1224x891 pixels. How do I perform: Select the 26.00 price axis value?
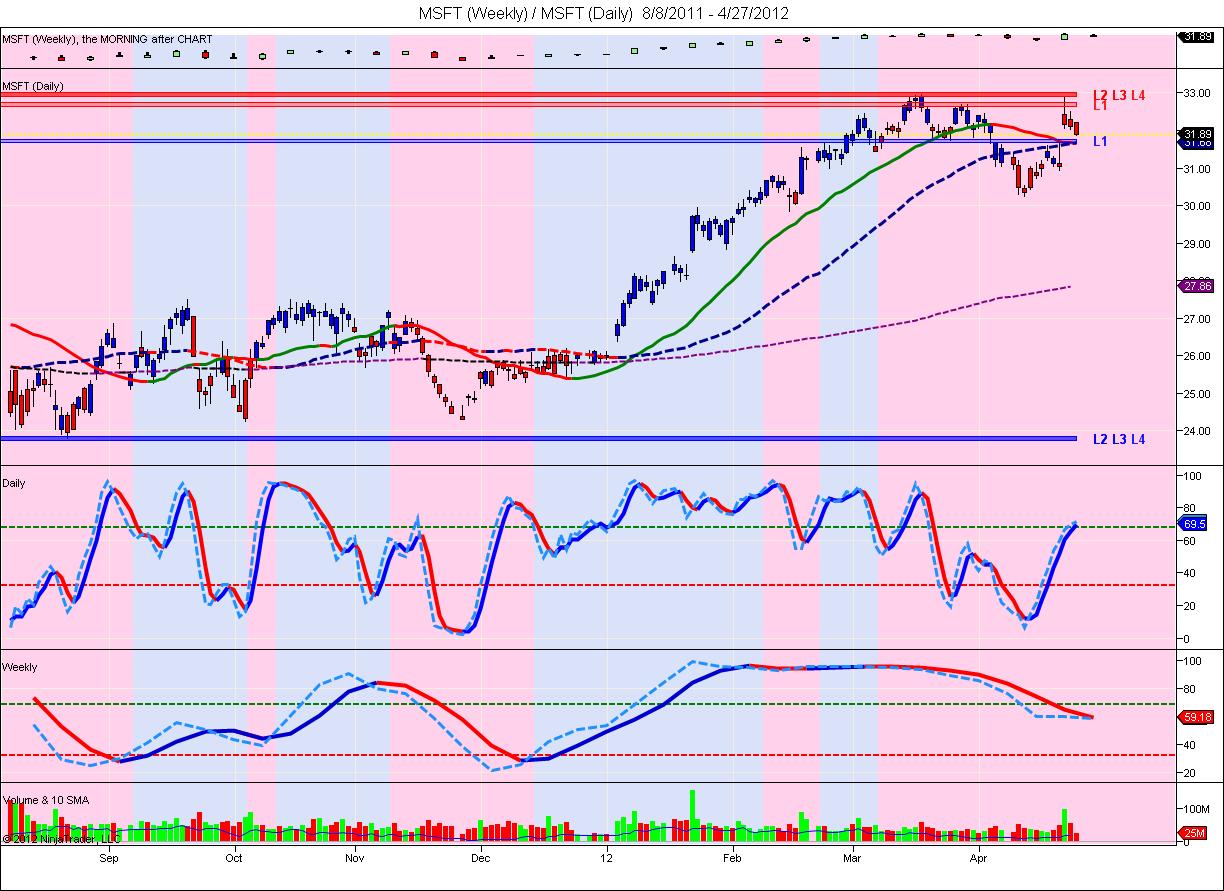click(x=1197, y=356)
